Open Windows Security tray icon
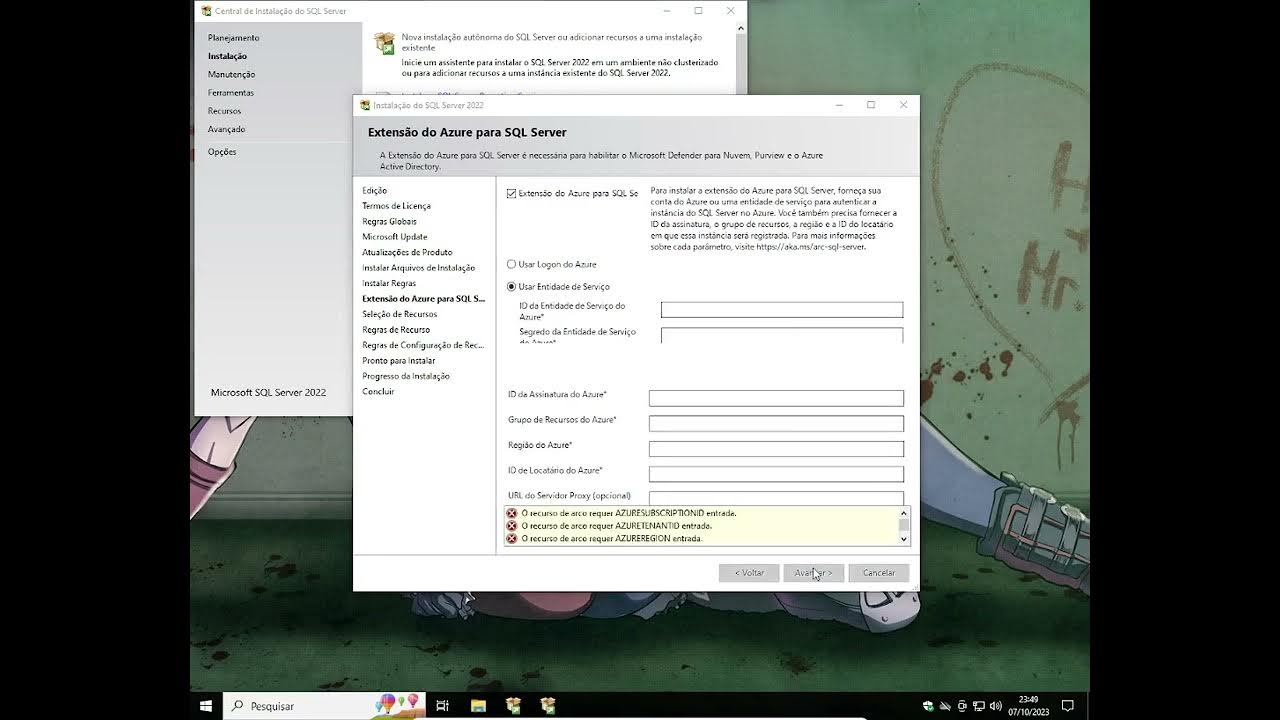 [929, 706]
